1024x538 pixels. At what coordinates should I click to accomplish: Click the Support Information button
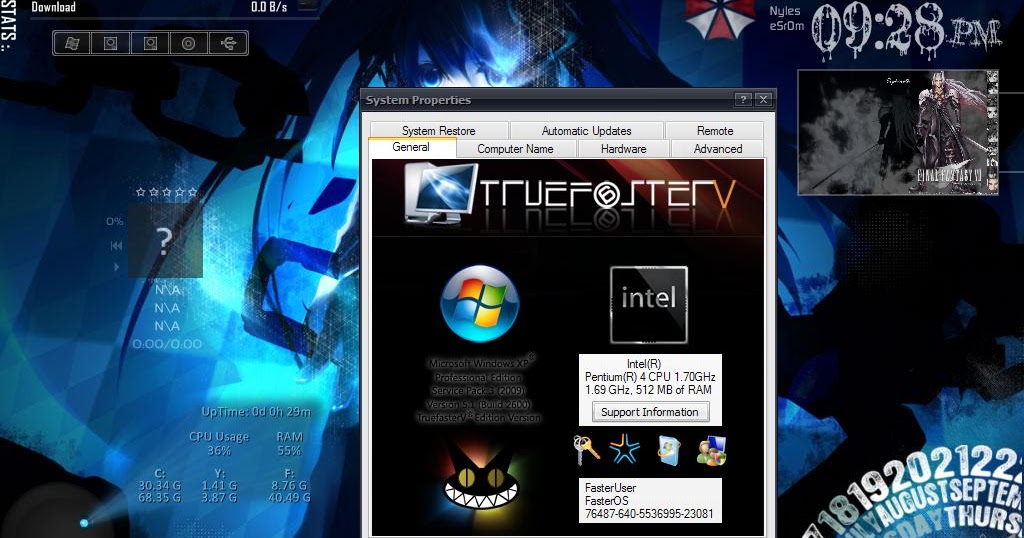[650, 412]
